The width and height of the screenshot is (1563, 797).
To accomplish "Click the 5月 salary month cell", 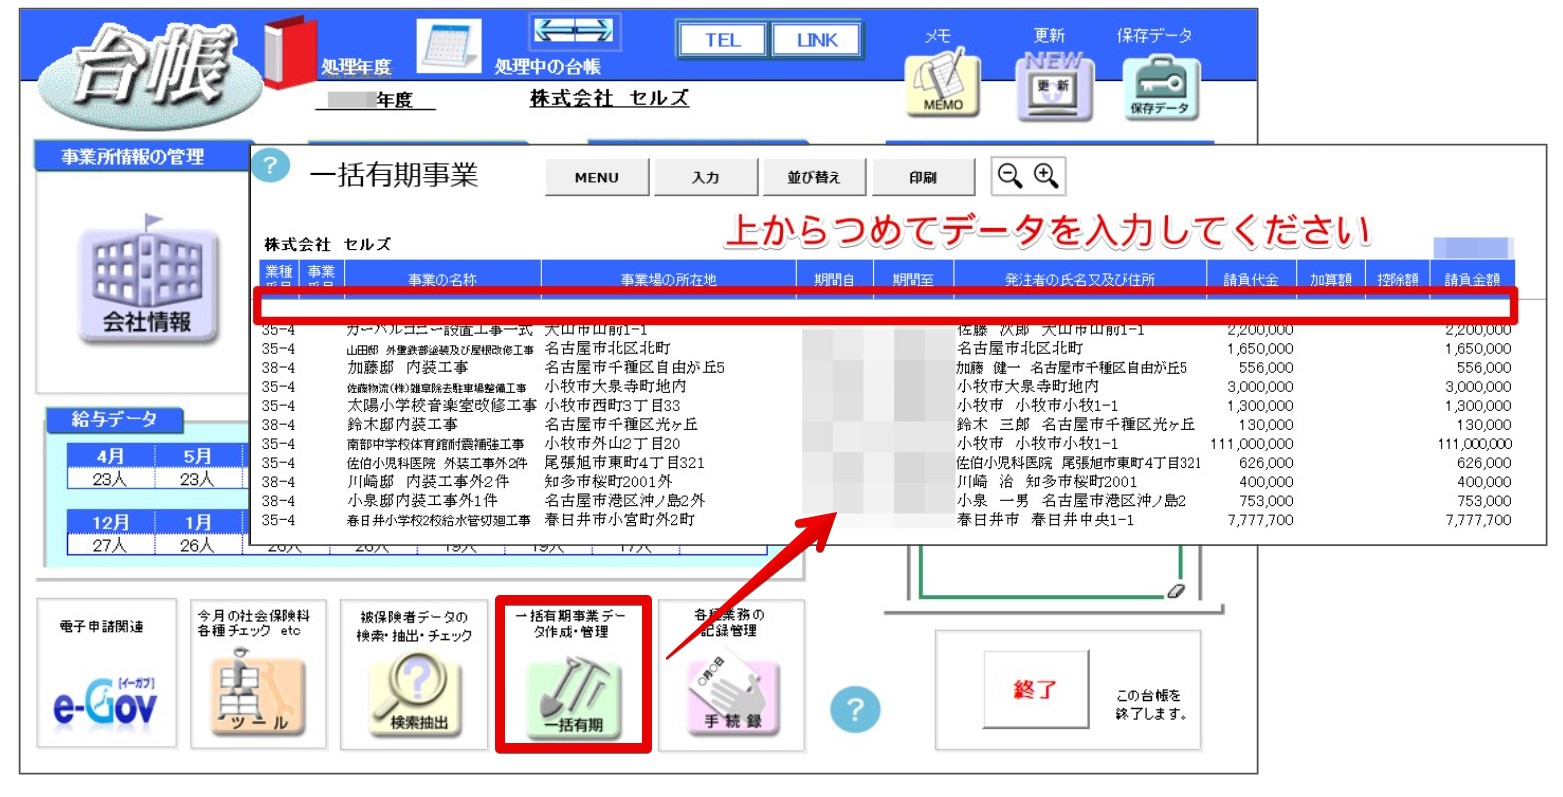I will 198,456.
